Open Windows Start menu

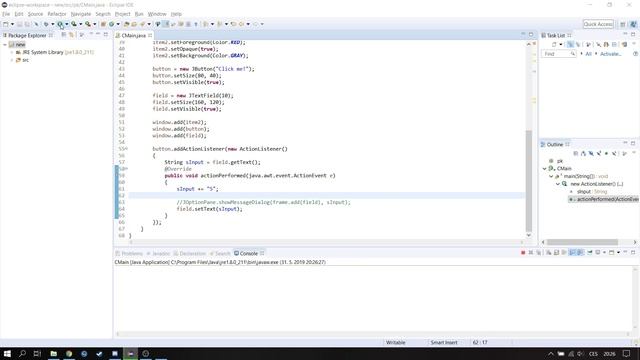[x=7, y=353]
